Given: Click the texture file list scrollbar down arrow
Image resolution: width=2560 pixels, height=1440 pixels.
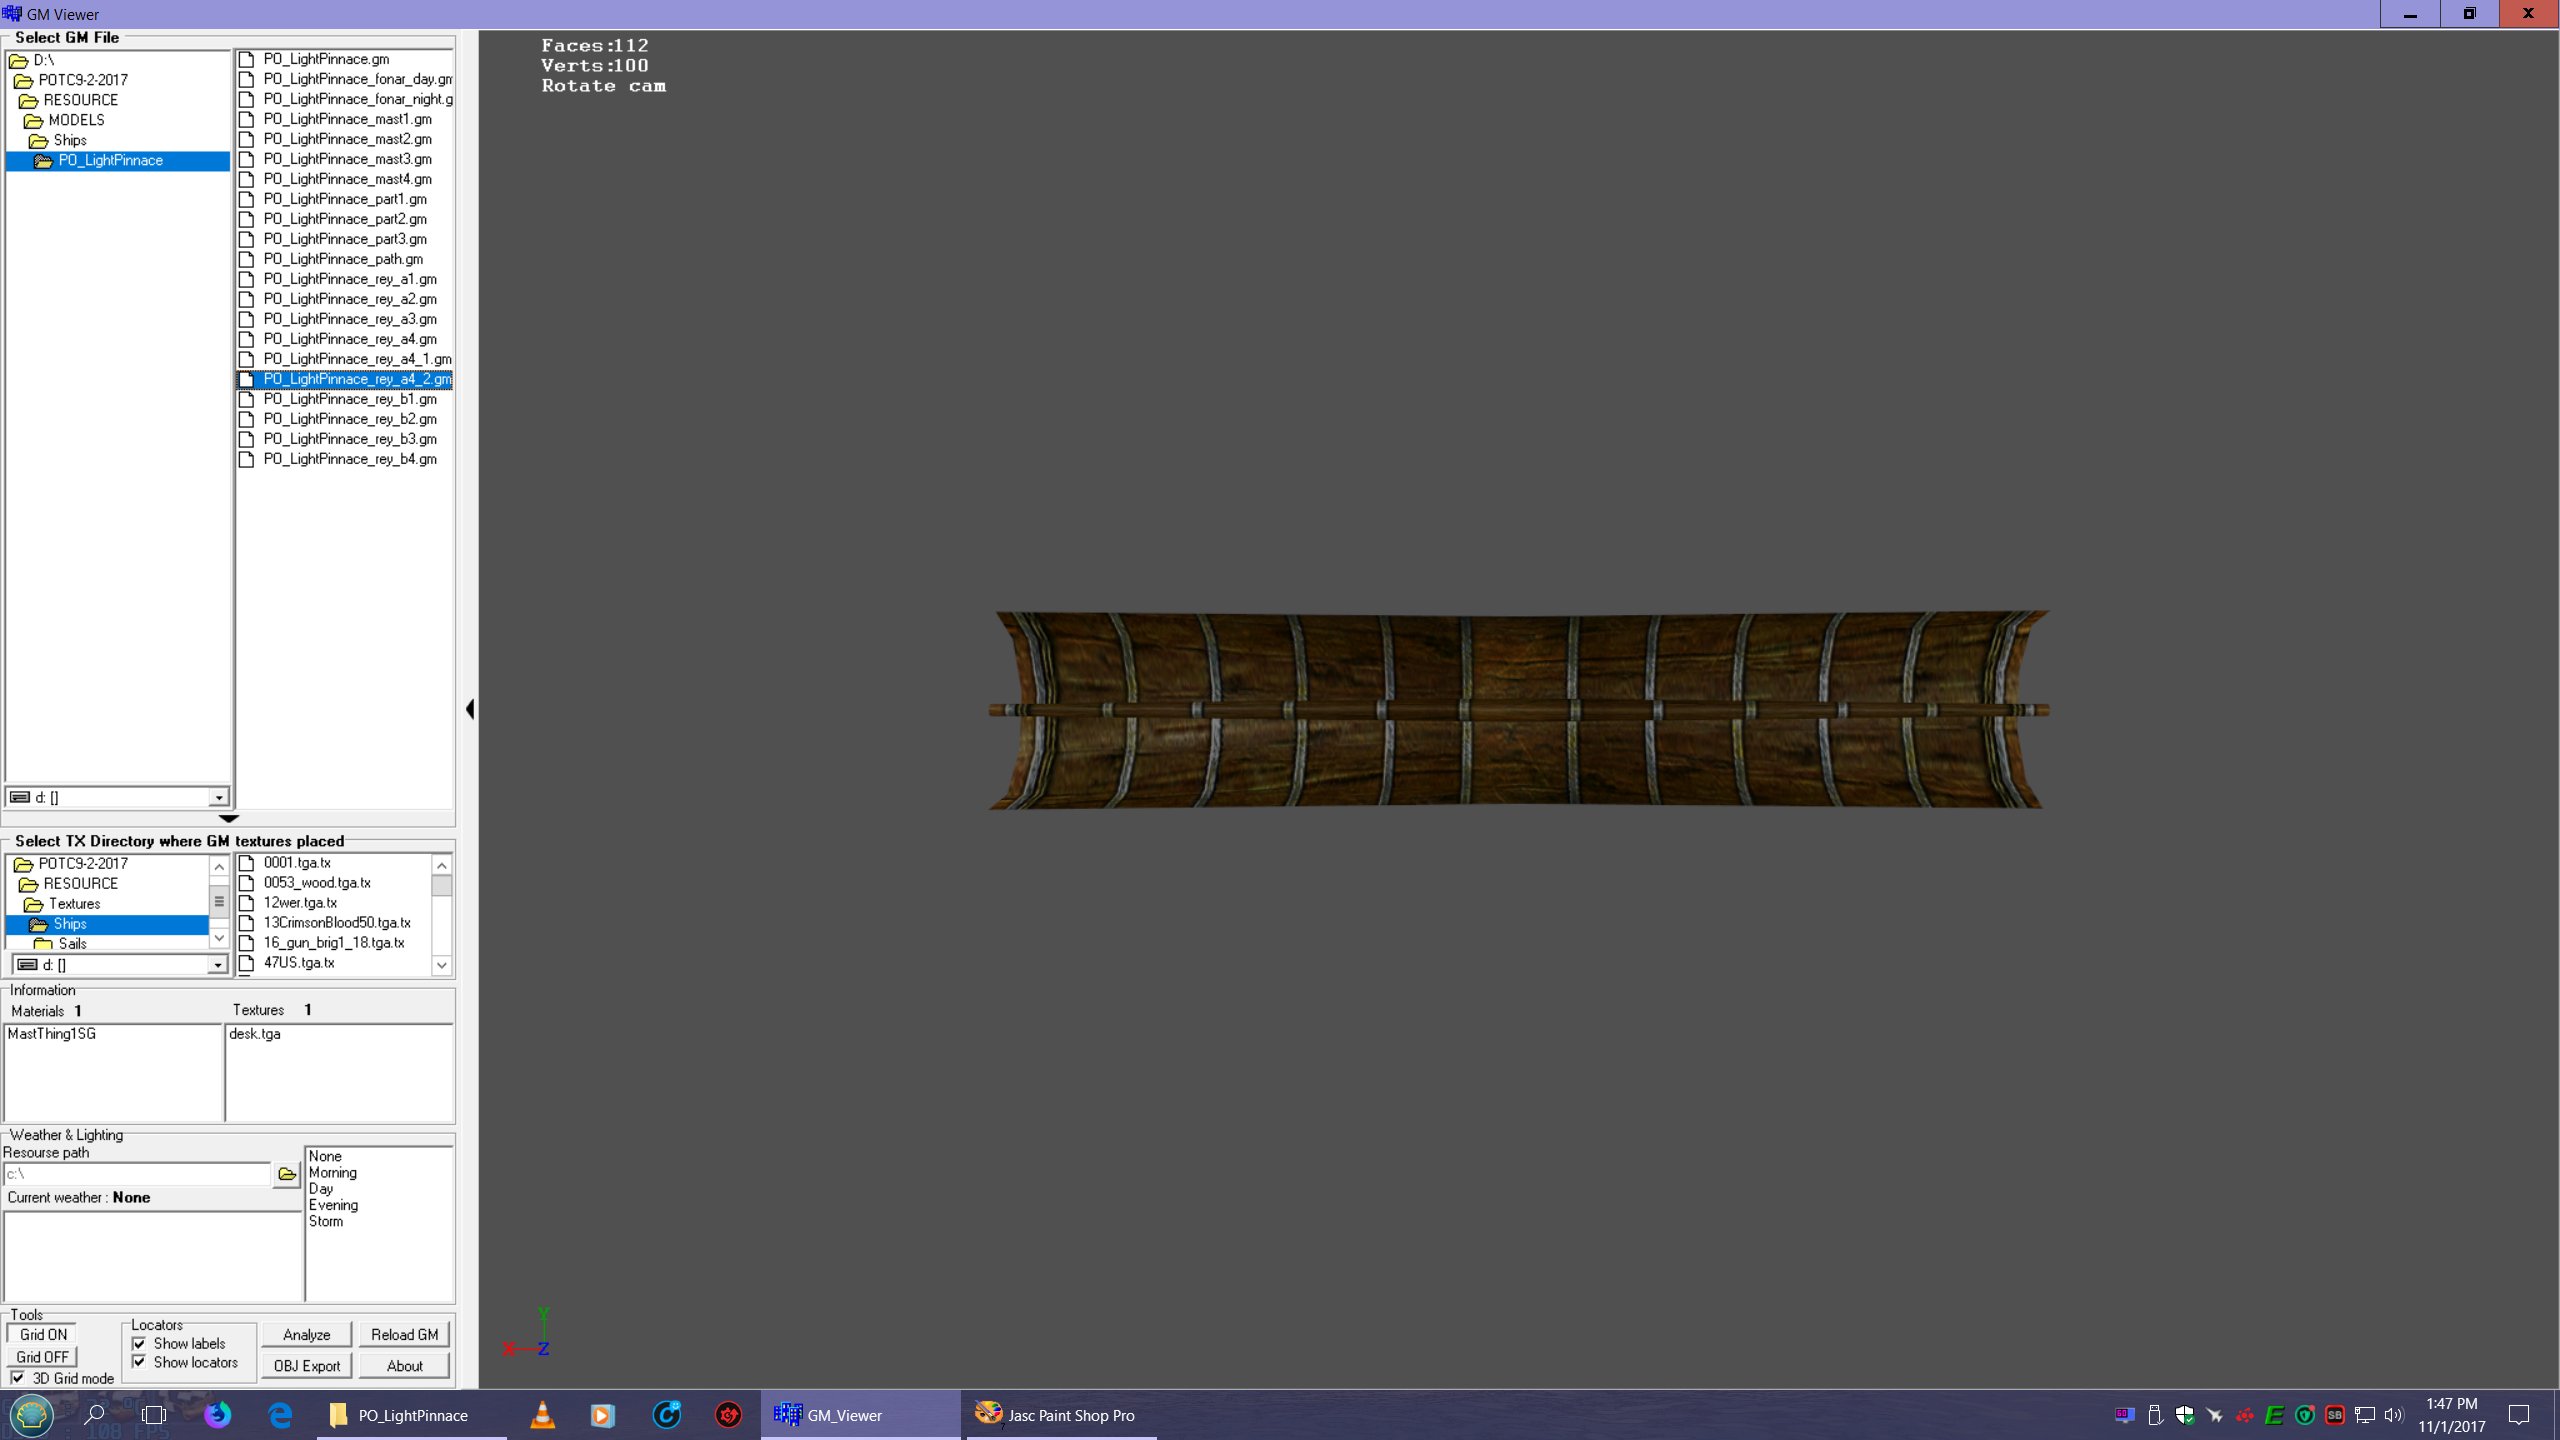Looking at the screenshot, I should 441,965.
